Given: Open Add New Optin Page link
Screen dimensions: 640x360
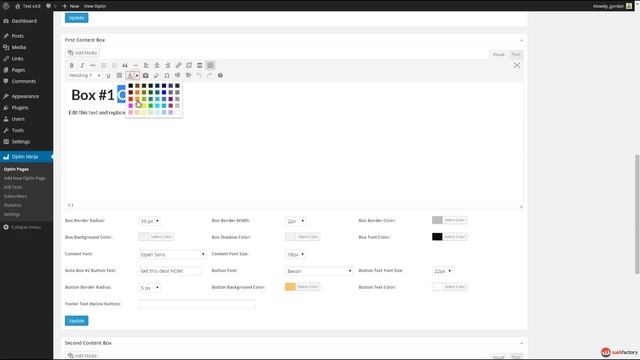Looking at the screenshot, I should coord(24,178).
